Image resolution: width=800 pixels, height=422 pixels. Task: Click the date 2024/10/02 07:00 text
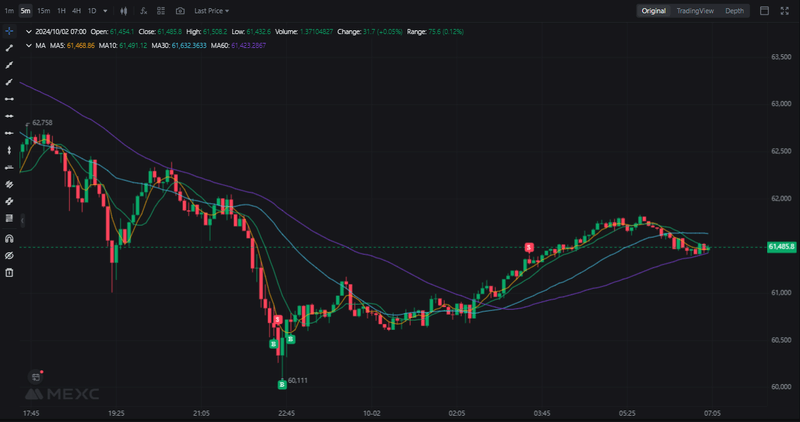(x=61, y=32)
